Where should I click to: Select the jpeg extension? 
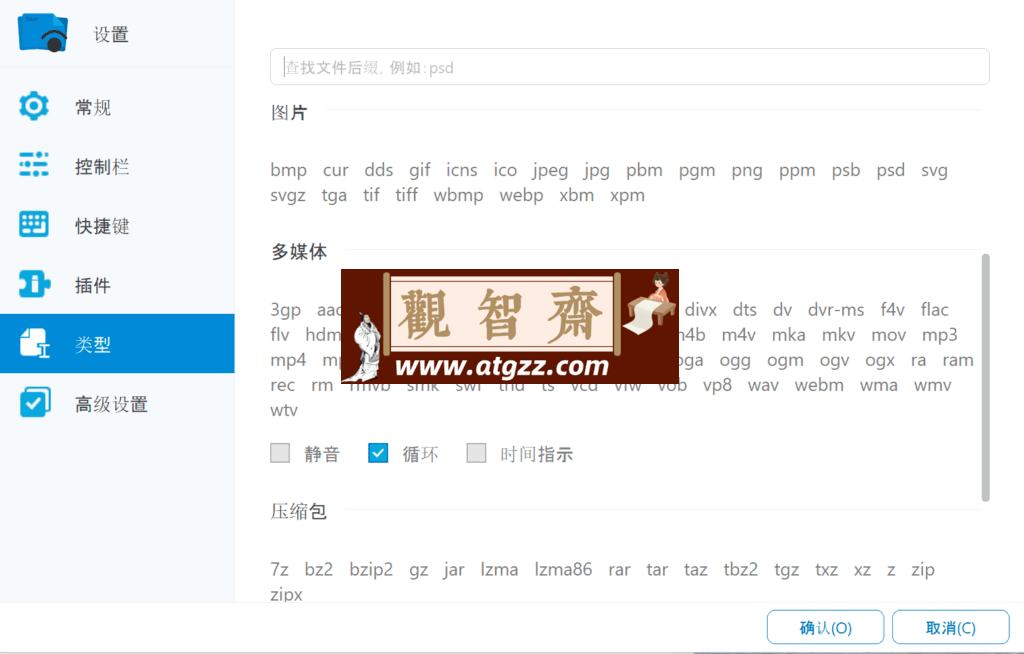click(550, 171)
